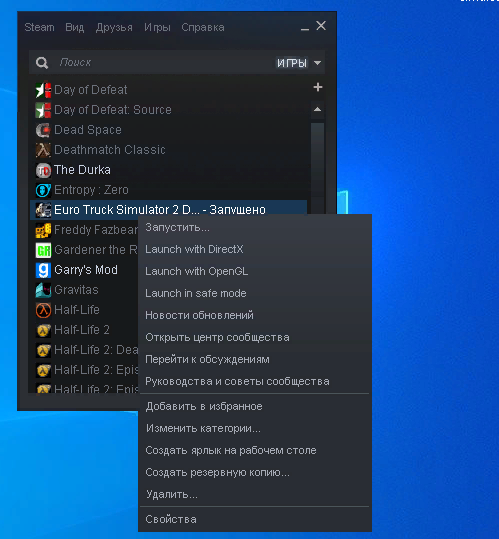Select the Half-Life 2 entry
499x539 pixels.
pos(84,330)
